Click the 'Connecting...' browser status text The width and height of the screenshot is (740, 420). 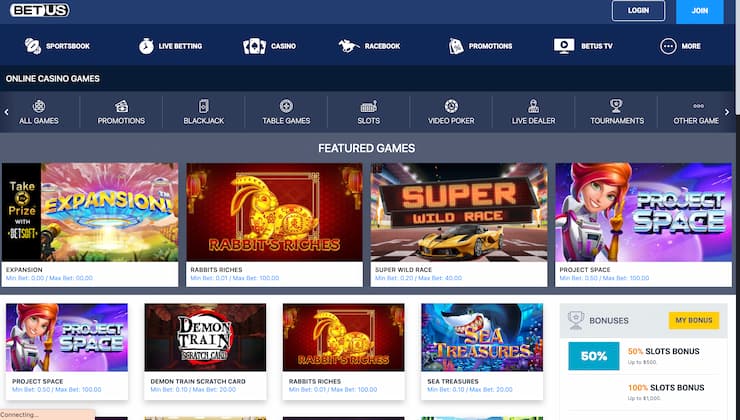click(19, 415)
